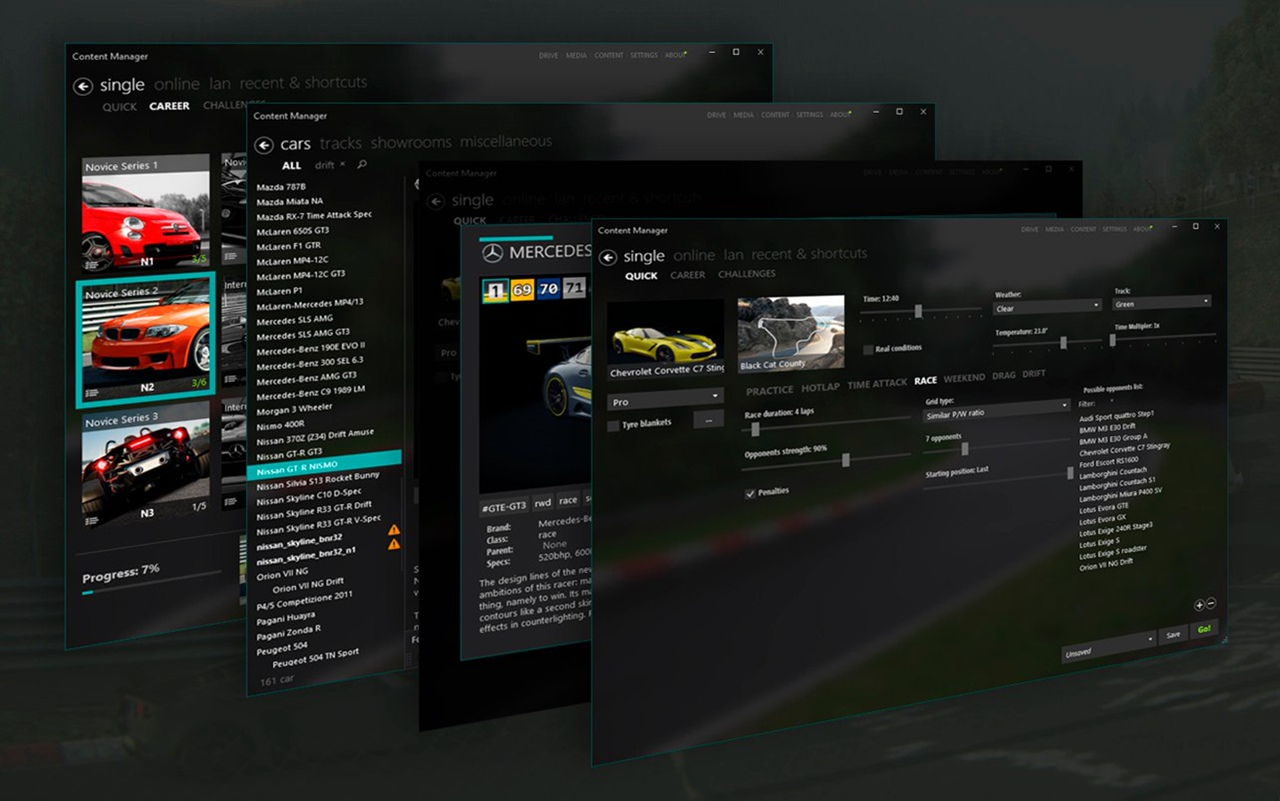
Task: Go back using the arrow beside 'single' in the quick race window
Action: click(x=607, y=258)
